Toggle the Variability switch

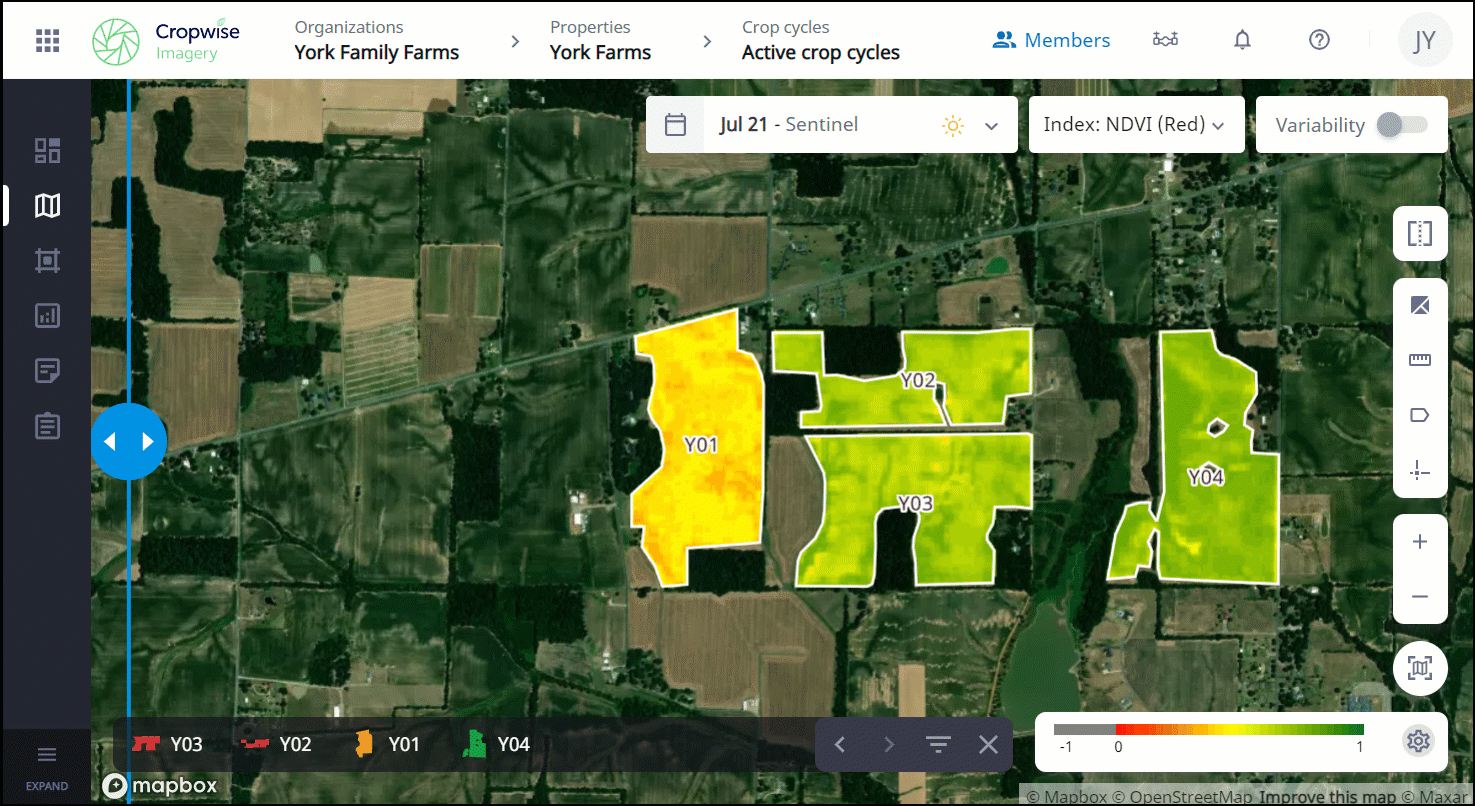pos(1401,125)
